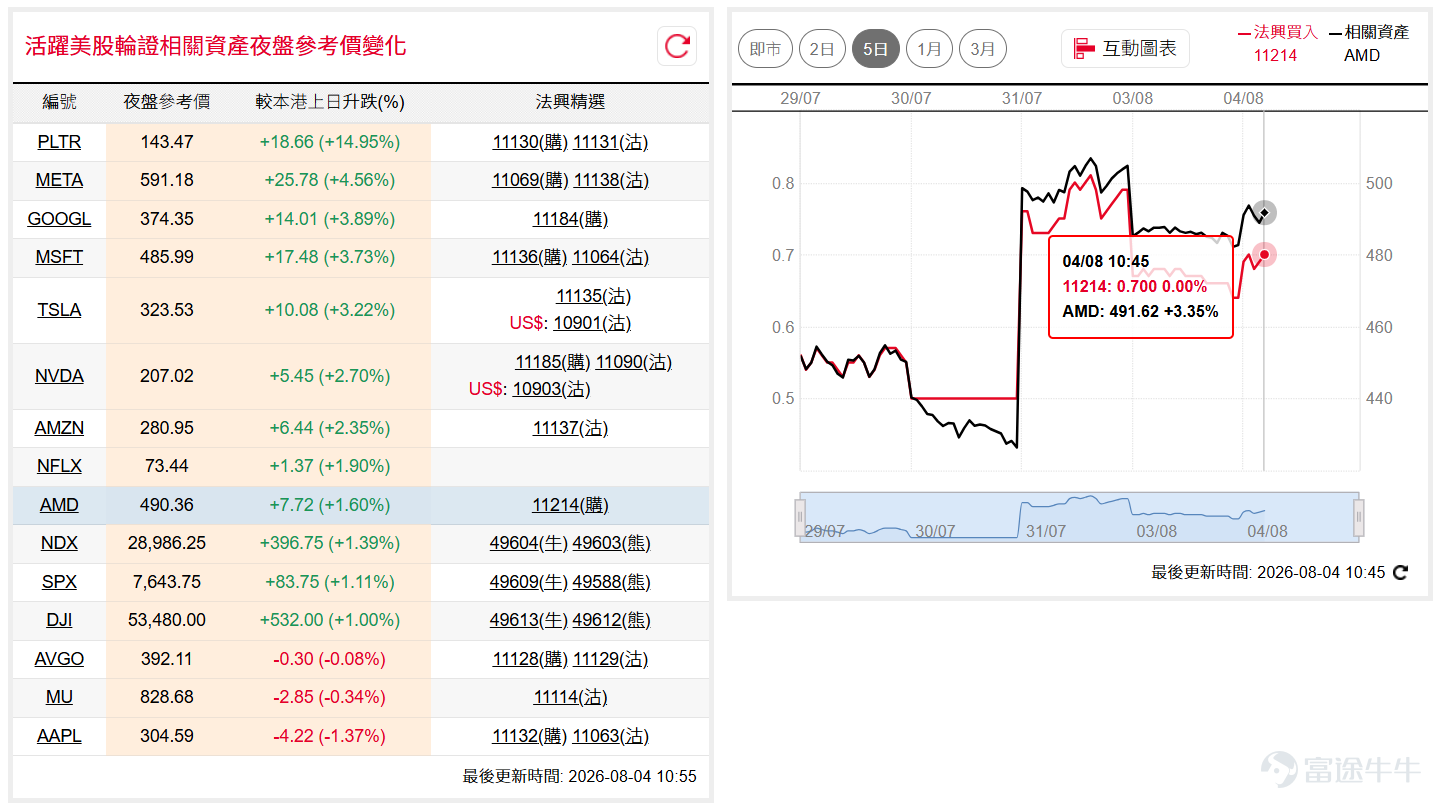This screenshot has height=806, width=1441.
Task: Open the MSFT ticker link
Action: (59, 257)
